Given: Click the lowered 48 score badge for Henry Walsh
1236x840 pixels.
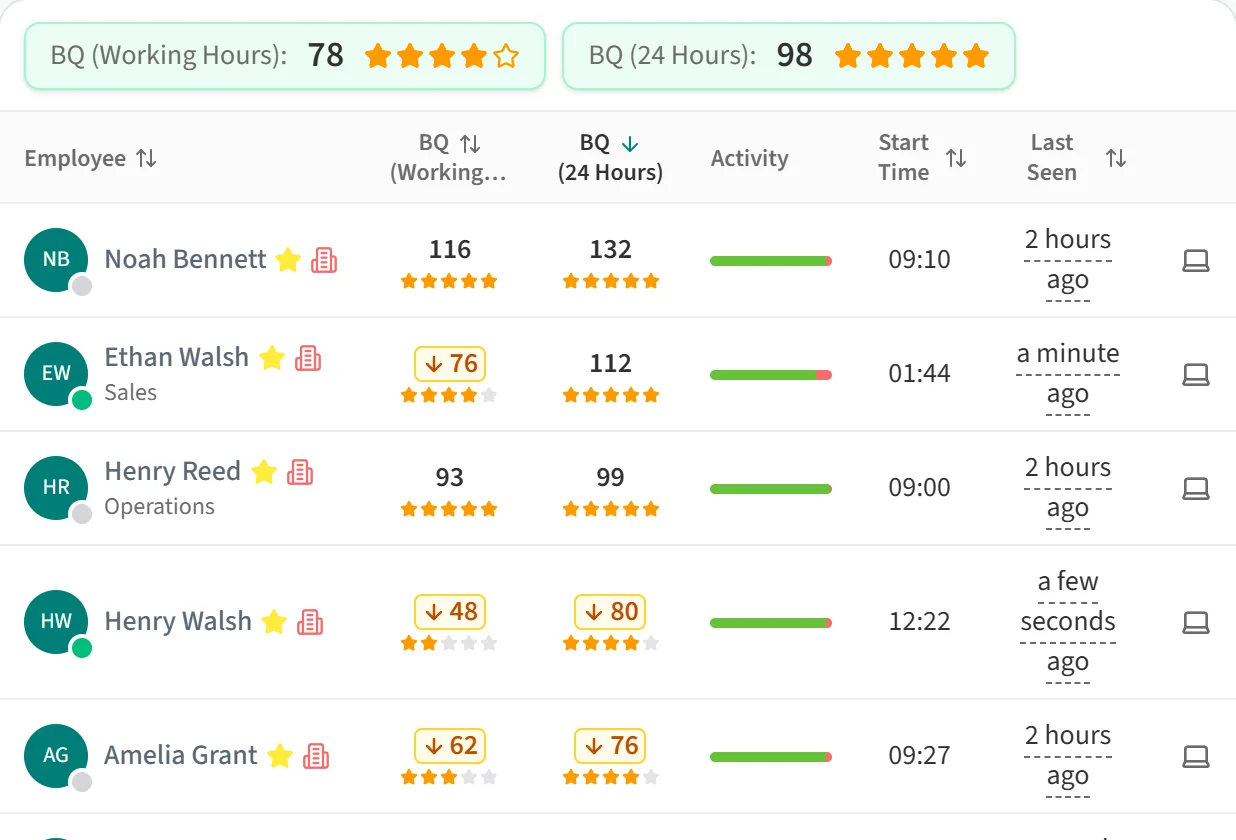Looking at the screenshot, I should [x=450, y=611].
